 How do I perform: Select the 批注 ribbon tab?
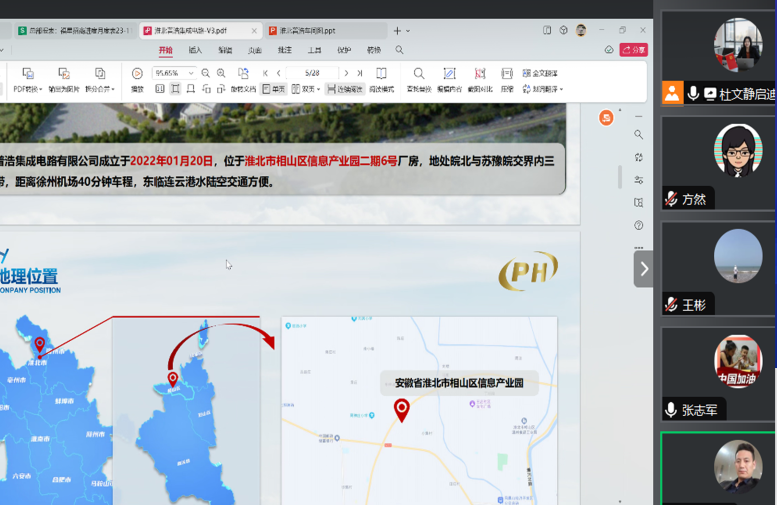click(284, 50)
